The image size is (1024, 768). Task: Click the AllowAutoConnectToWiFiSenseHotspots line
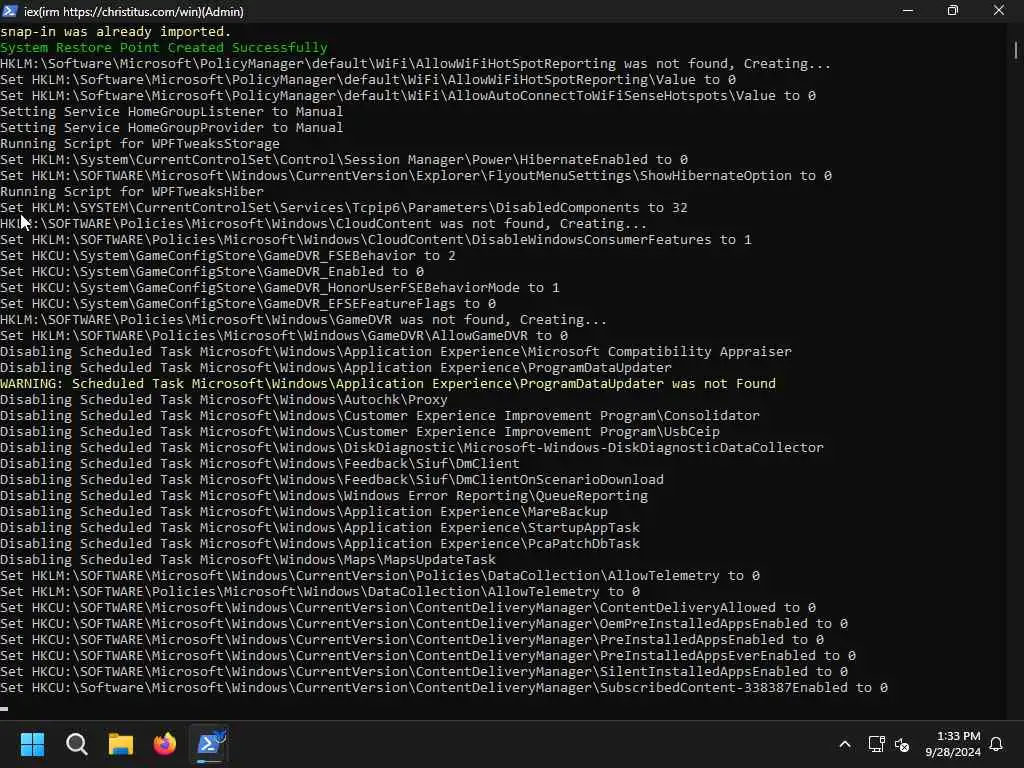408,95
